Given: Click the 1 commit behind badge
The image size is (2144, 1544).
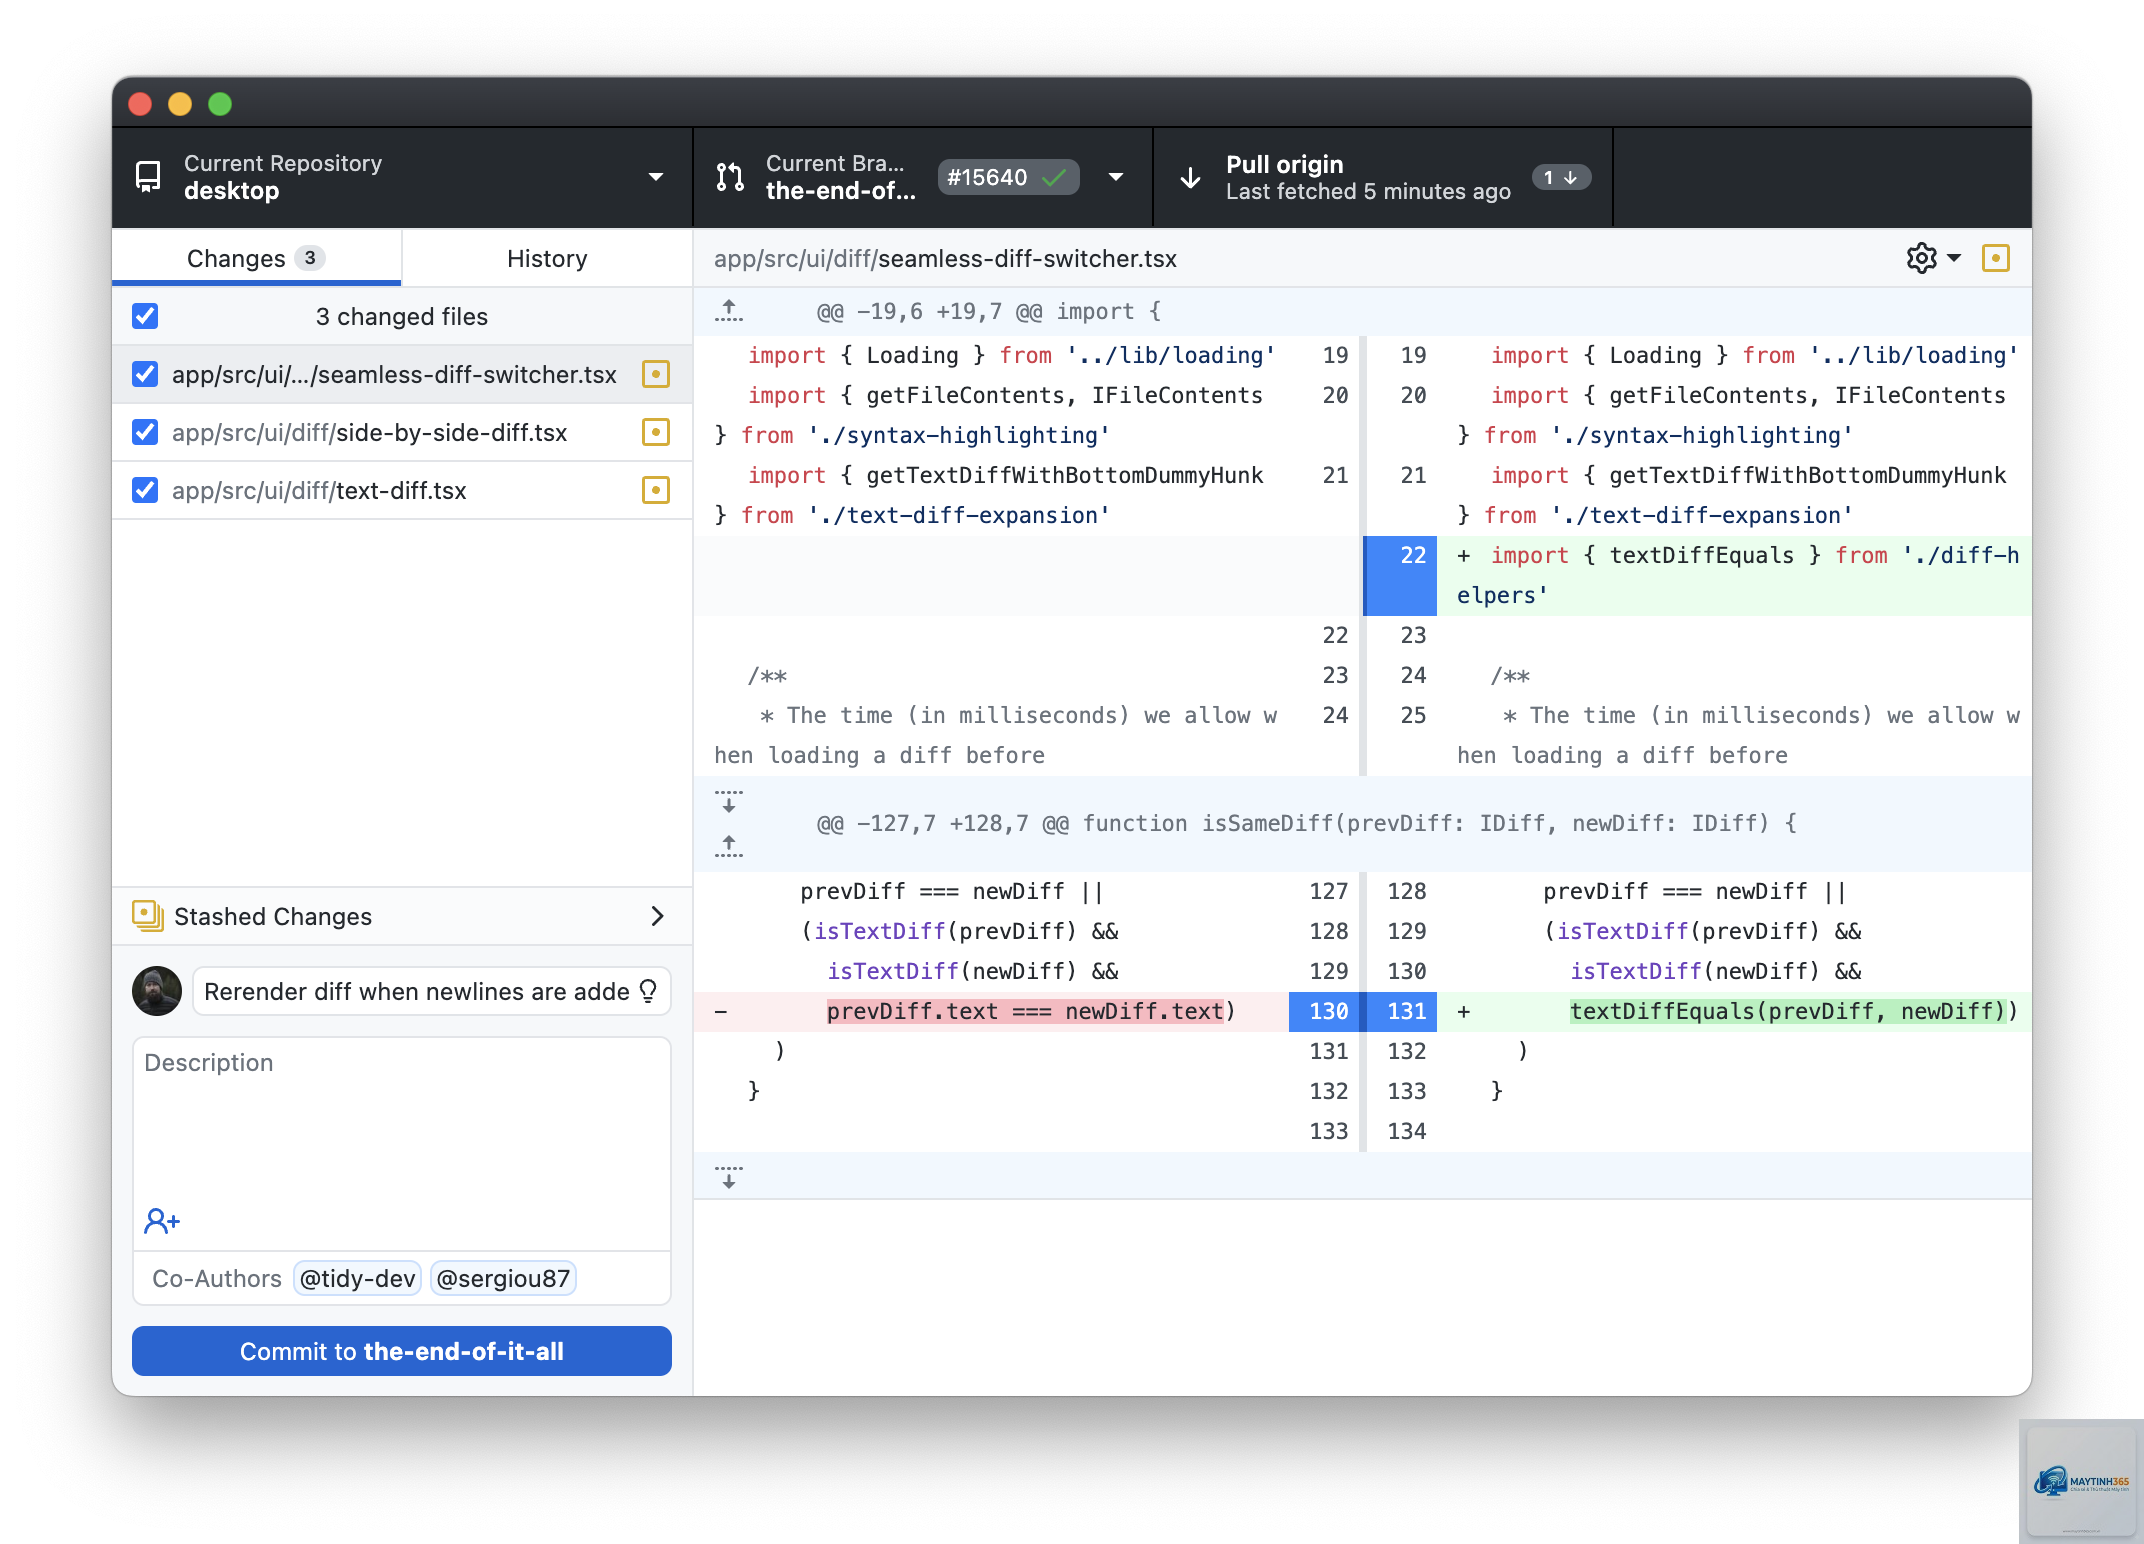Looking at the screenshot, I should (x=1560, y=177).
